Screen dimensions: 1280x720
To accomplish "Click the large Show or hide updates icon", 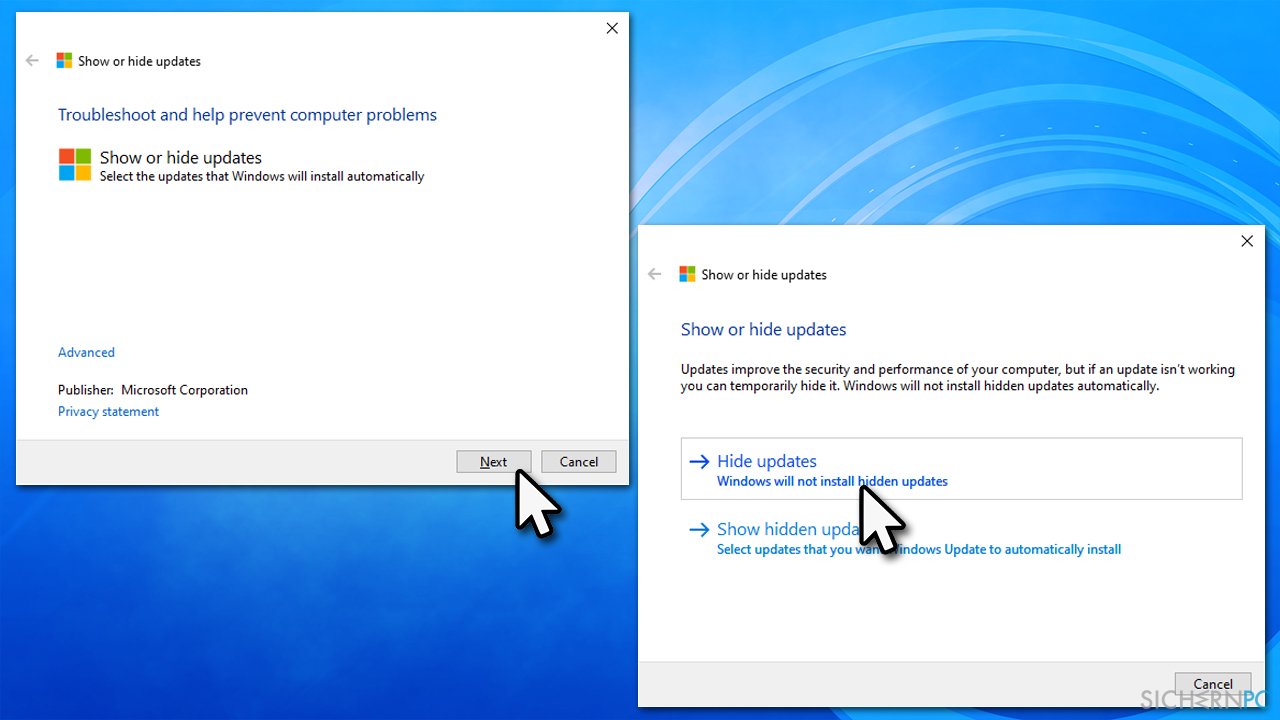I will click(75, 165).
